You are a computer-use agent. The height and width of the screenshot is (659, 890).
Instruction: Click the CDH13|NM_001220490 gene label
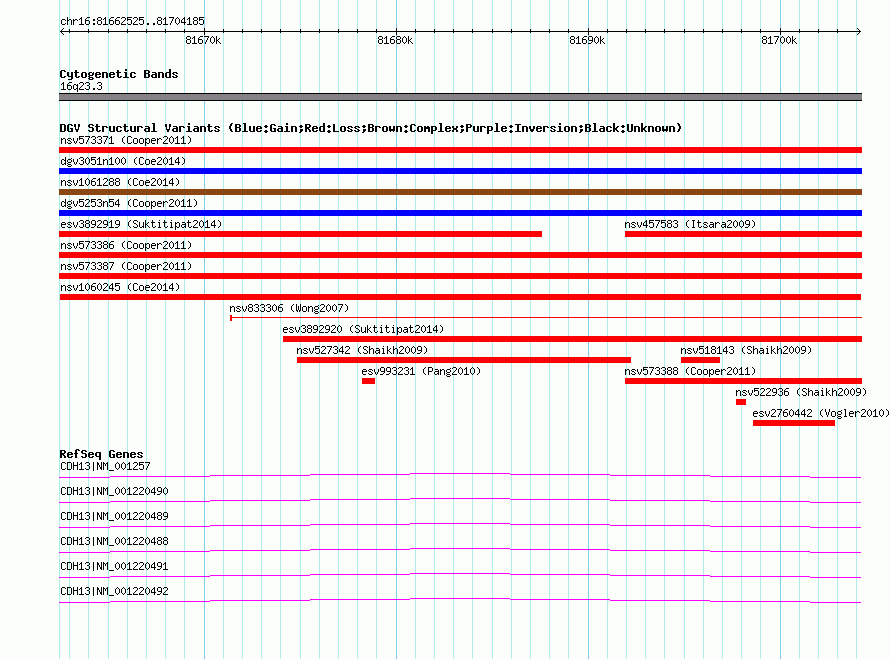tap(114, 491)
